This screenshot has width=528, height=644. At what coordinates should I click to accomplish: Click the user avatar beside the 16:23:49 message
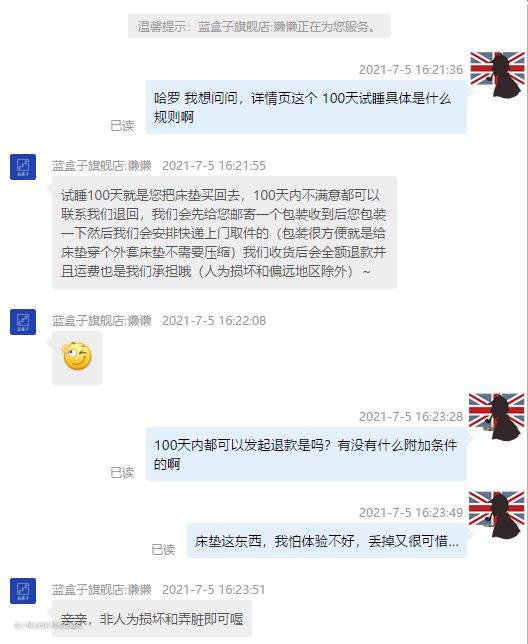[497, 514]
